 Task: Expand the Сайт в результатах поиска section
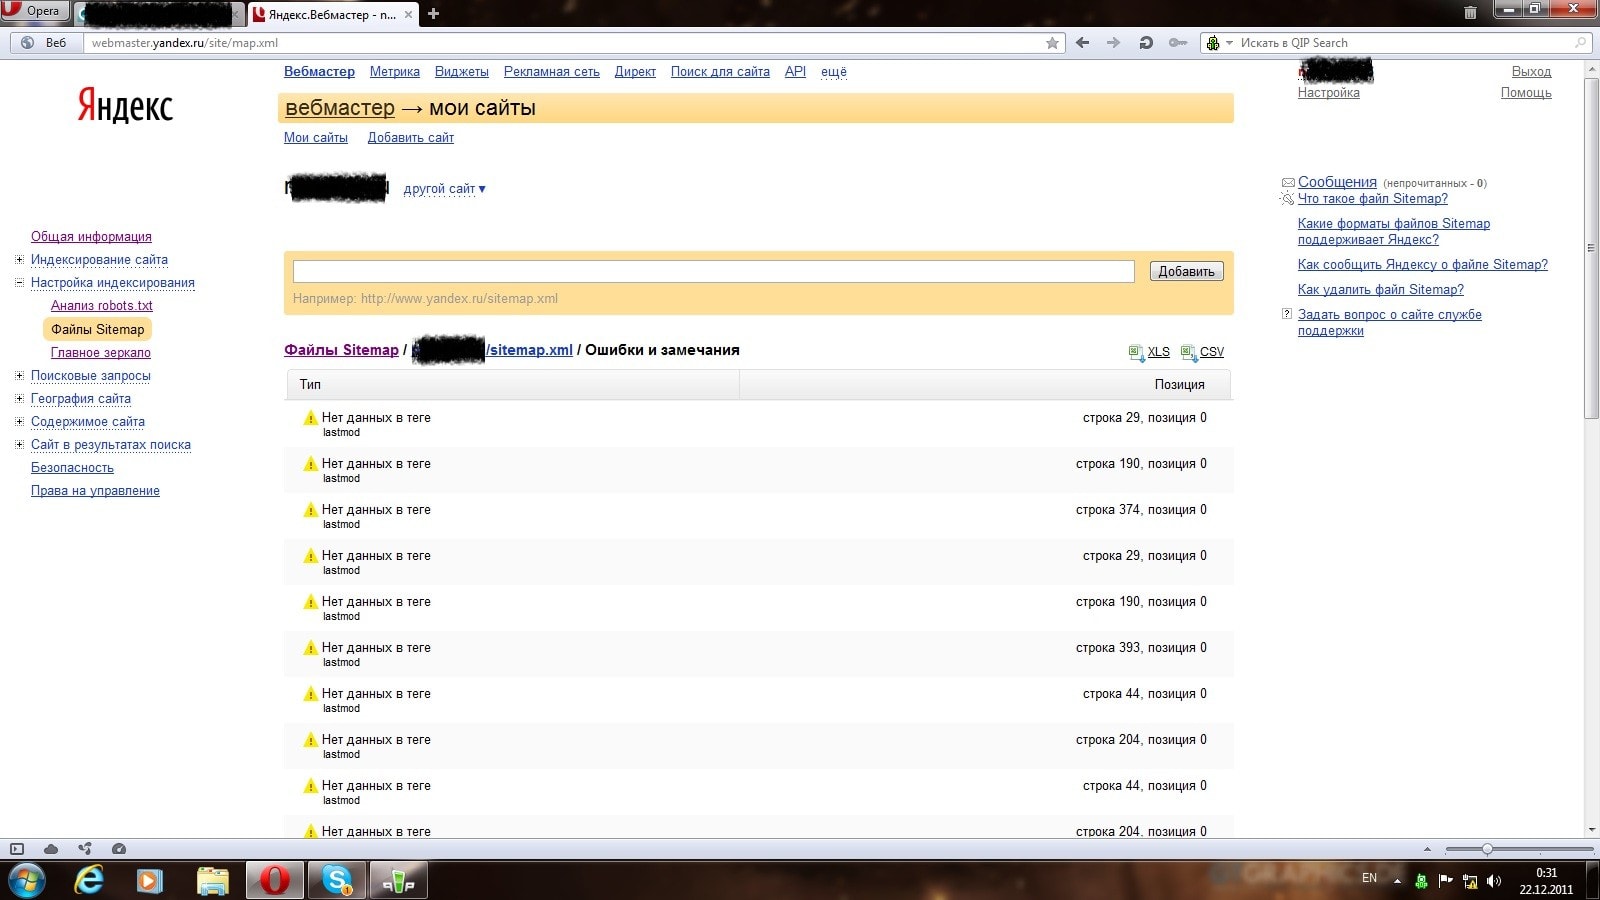19,445
